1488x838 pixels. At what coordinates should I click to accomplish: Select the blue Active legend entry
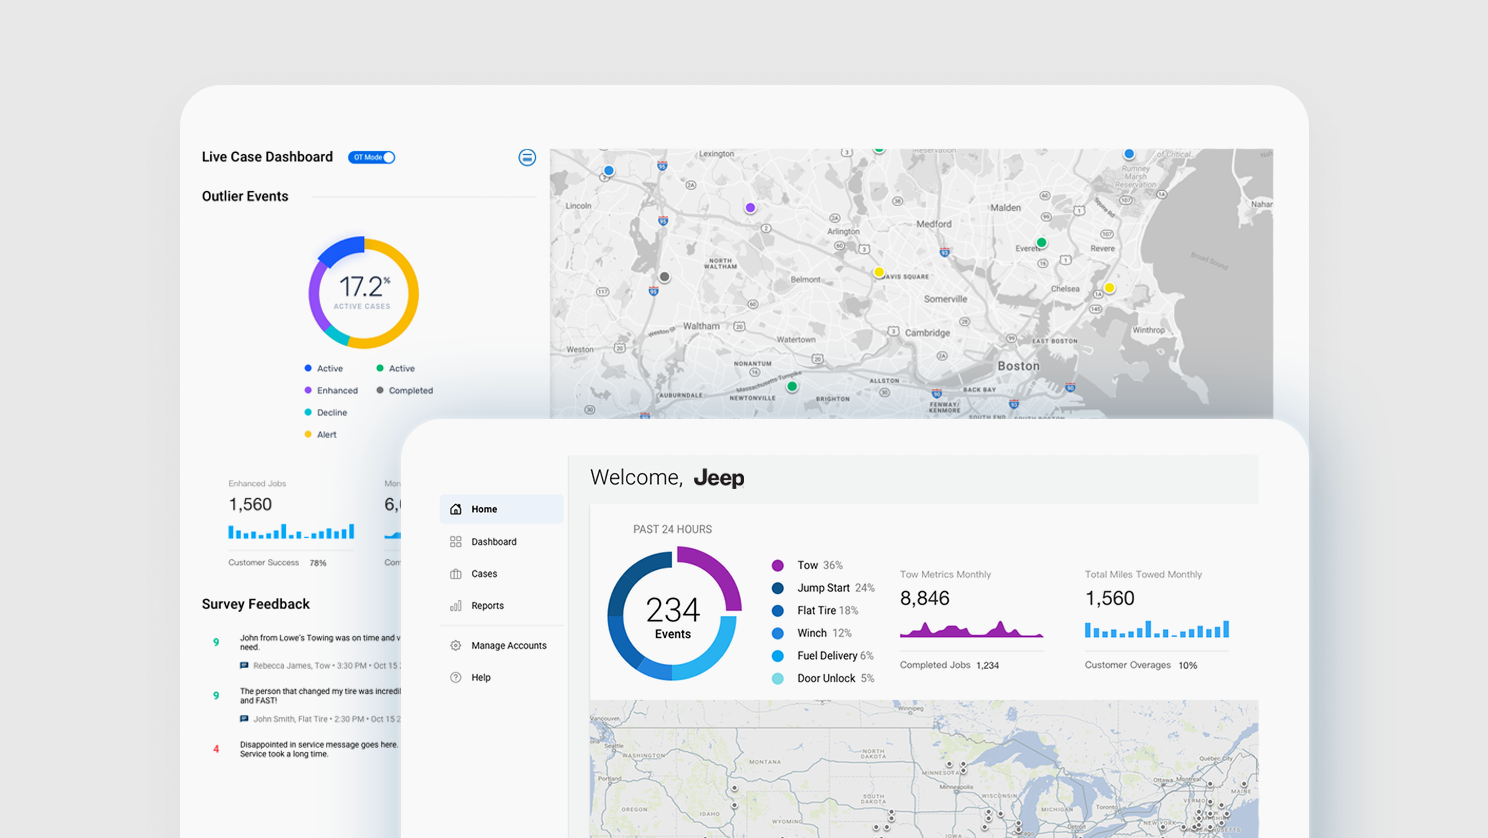coord(323,369)
